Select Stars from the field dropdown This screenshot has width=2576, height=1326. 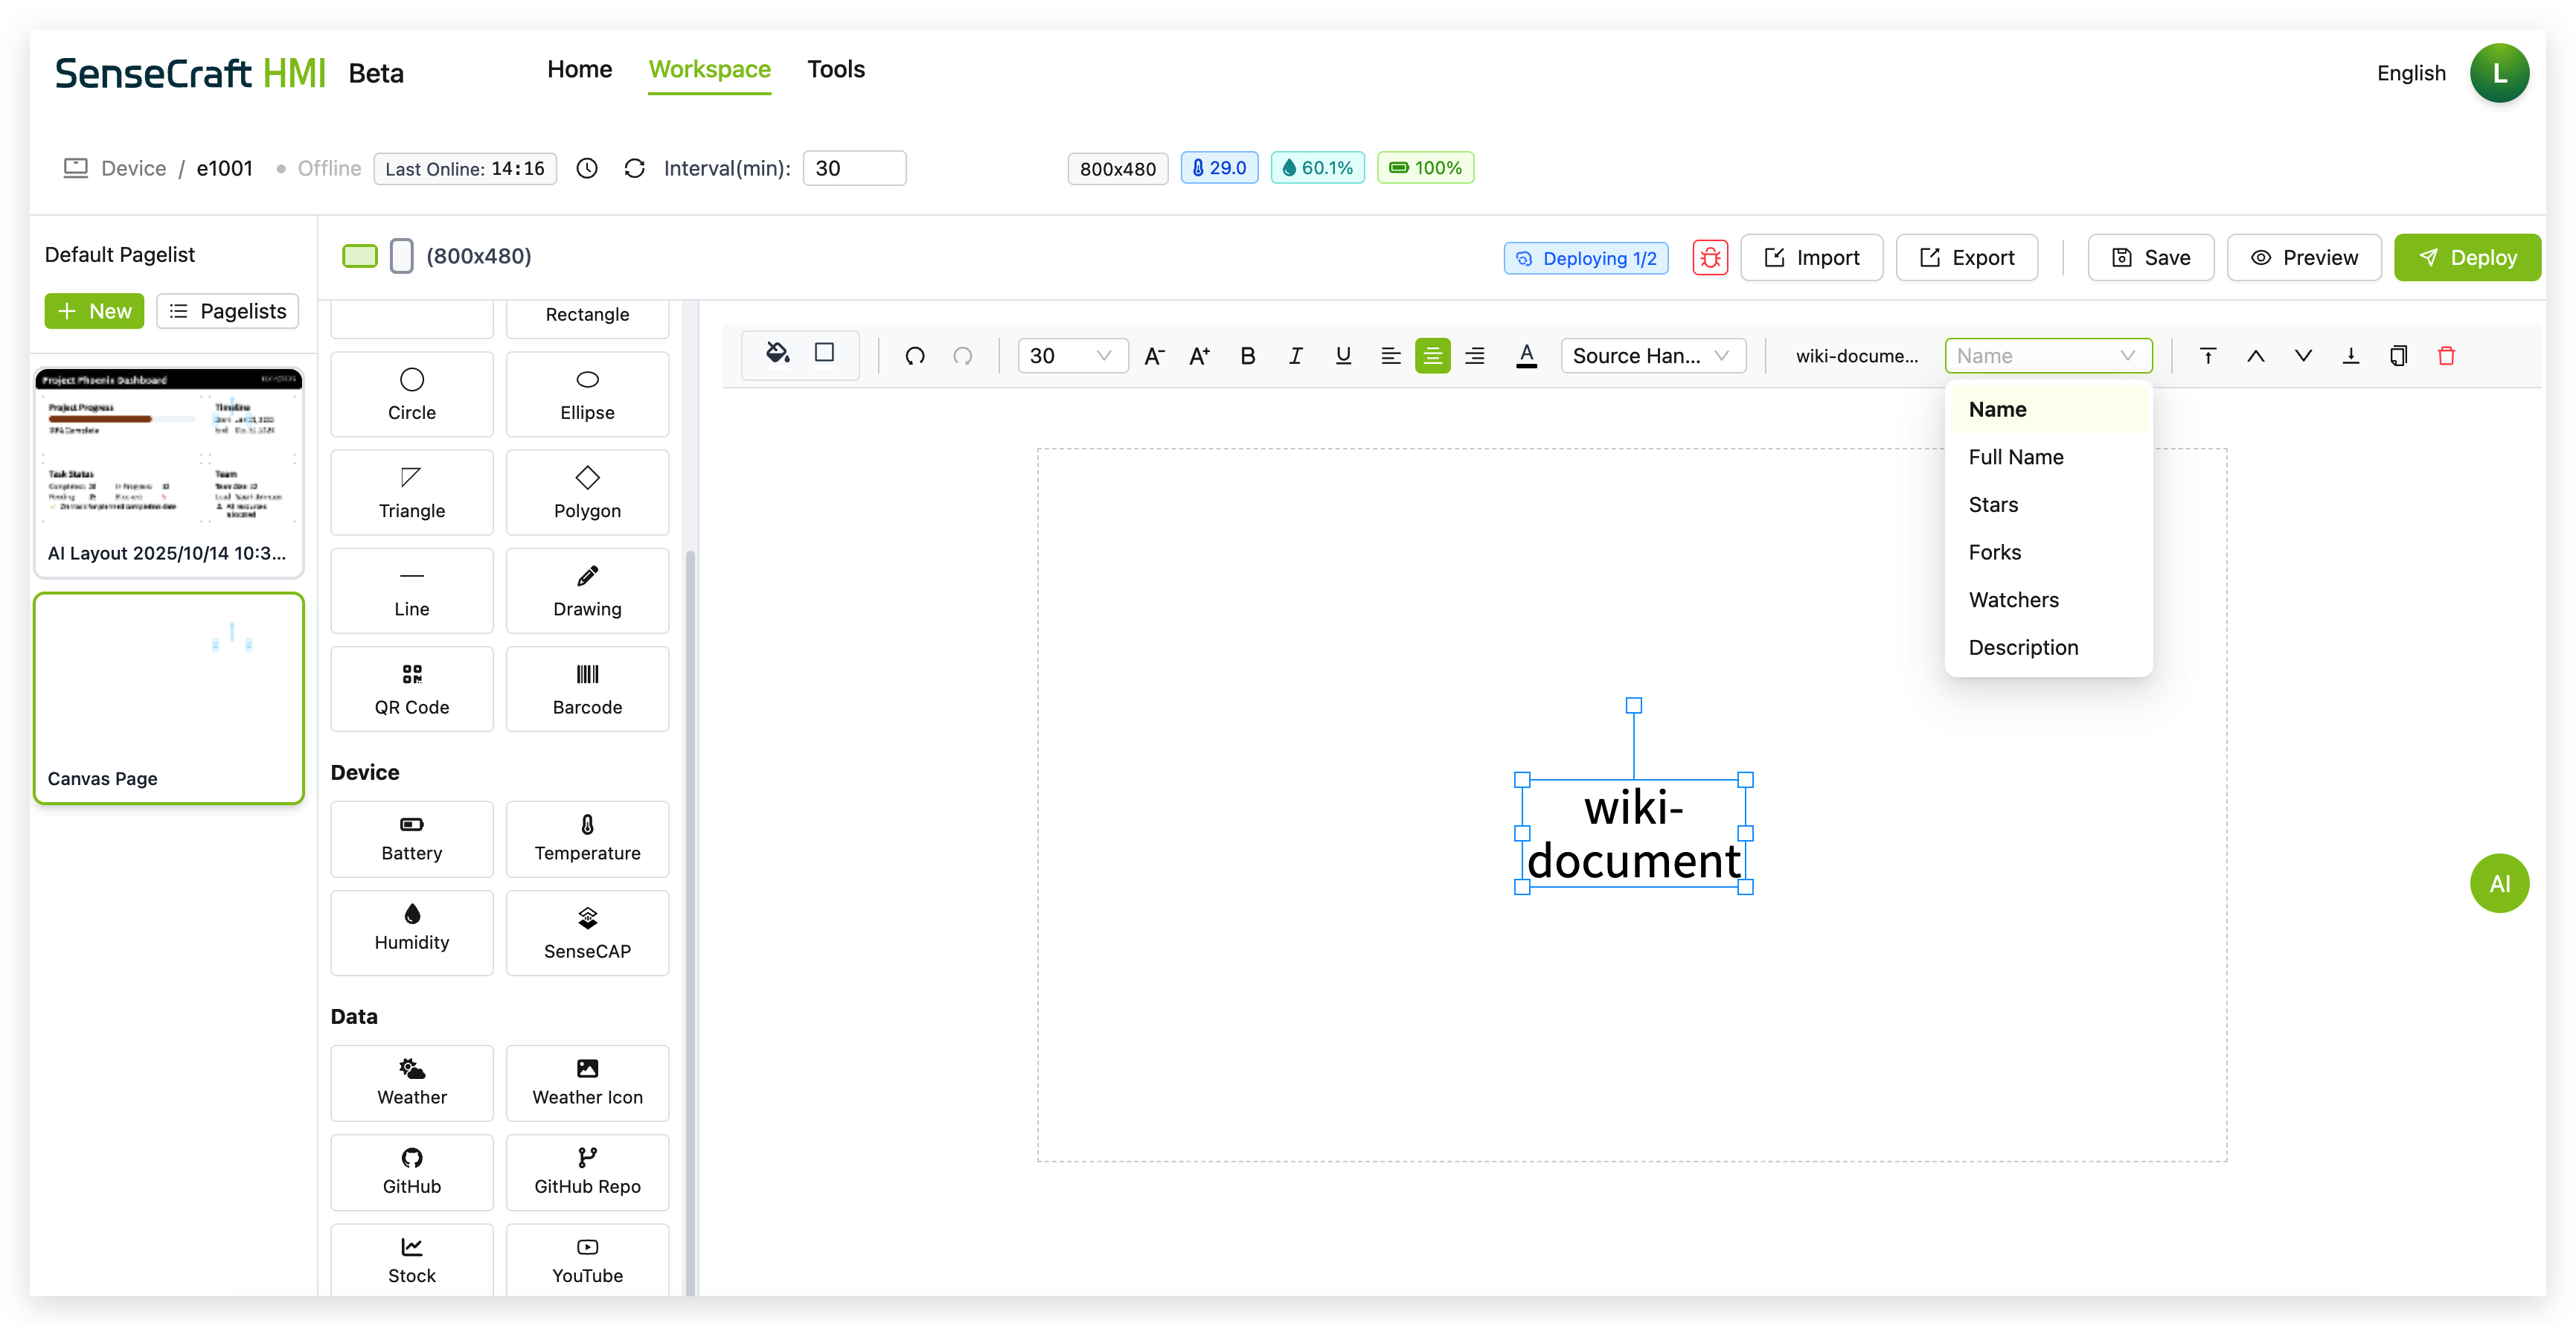[x=1993, y=505]
